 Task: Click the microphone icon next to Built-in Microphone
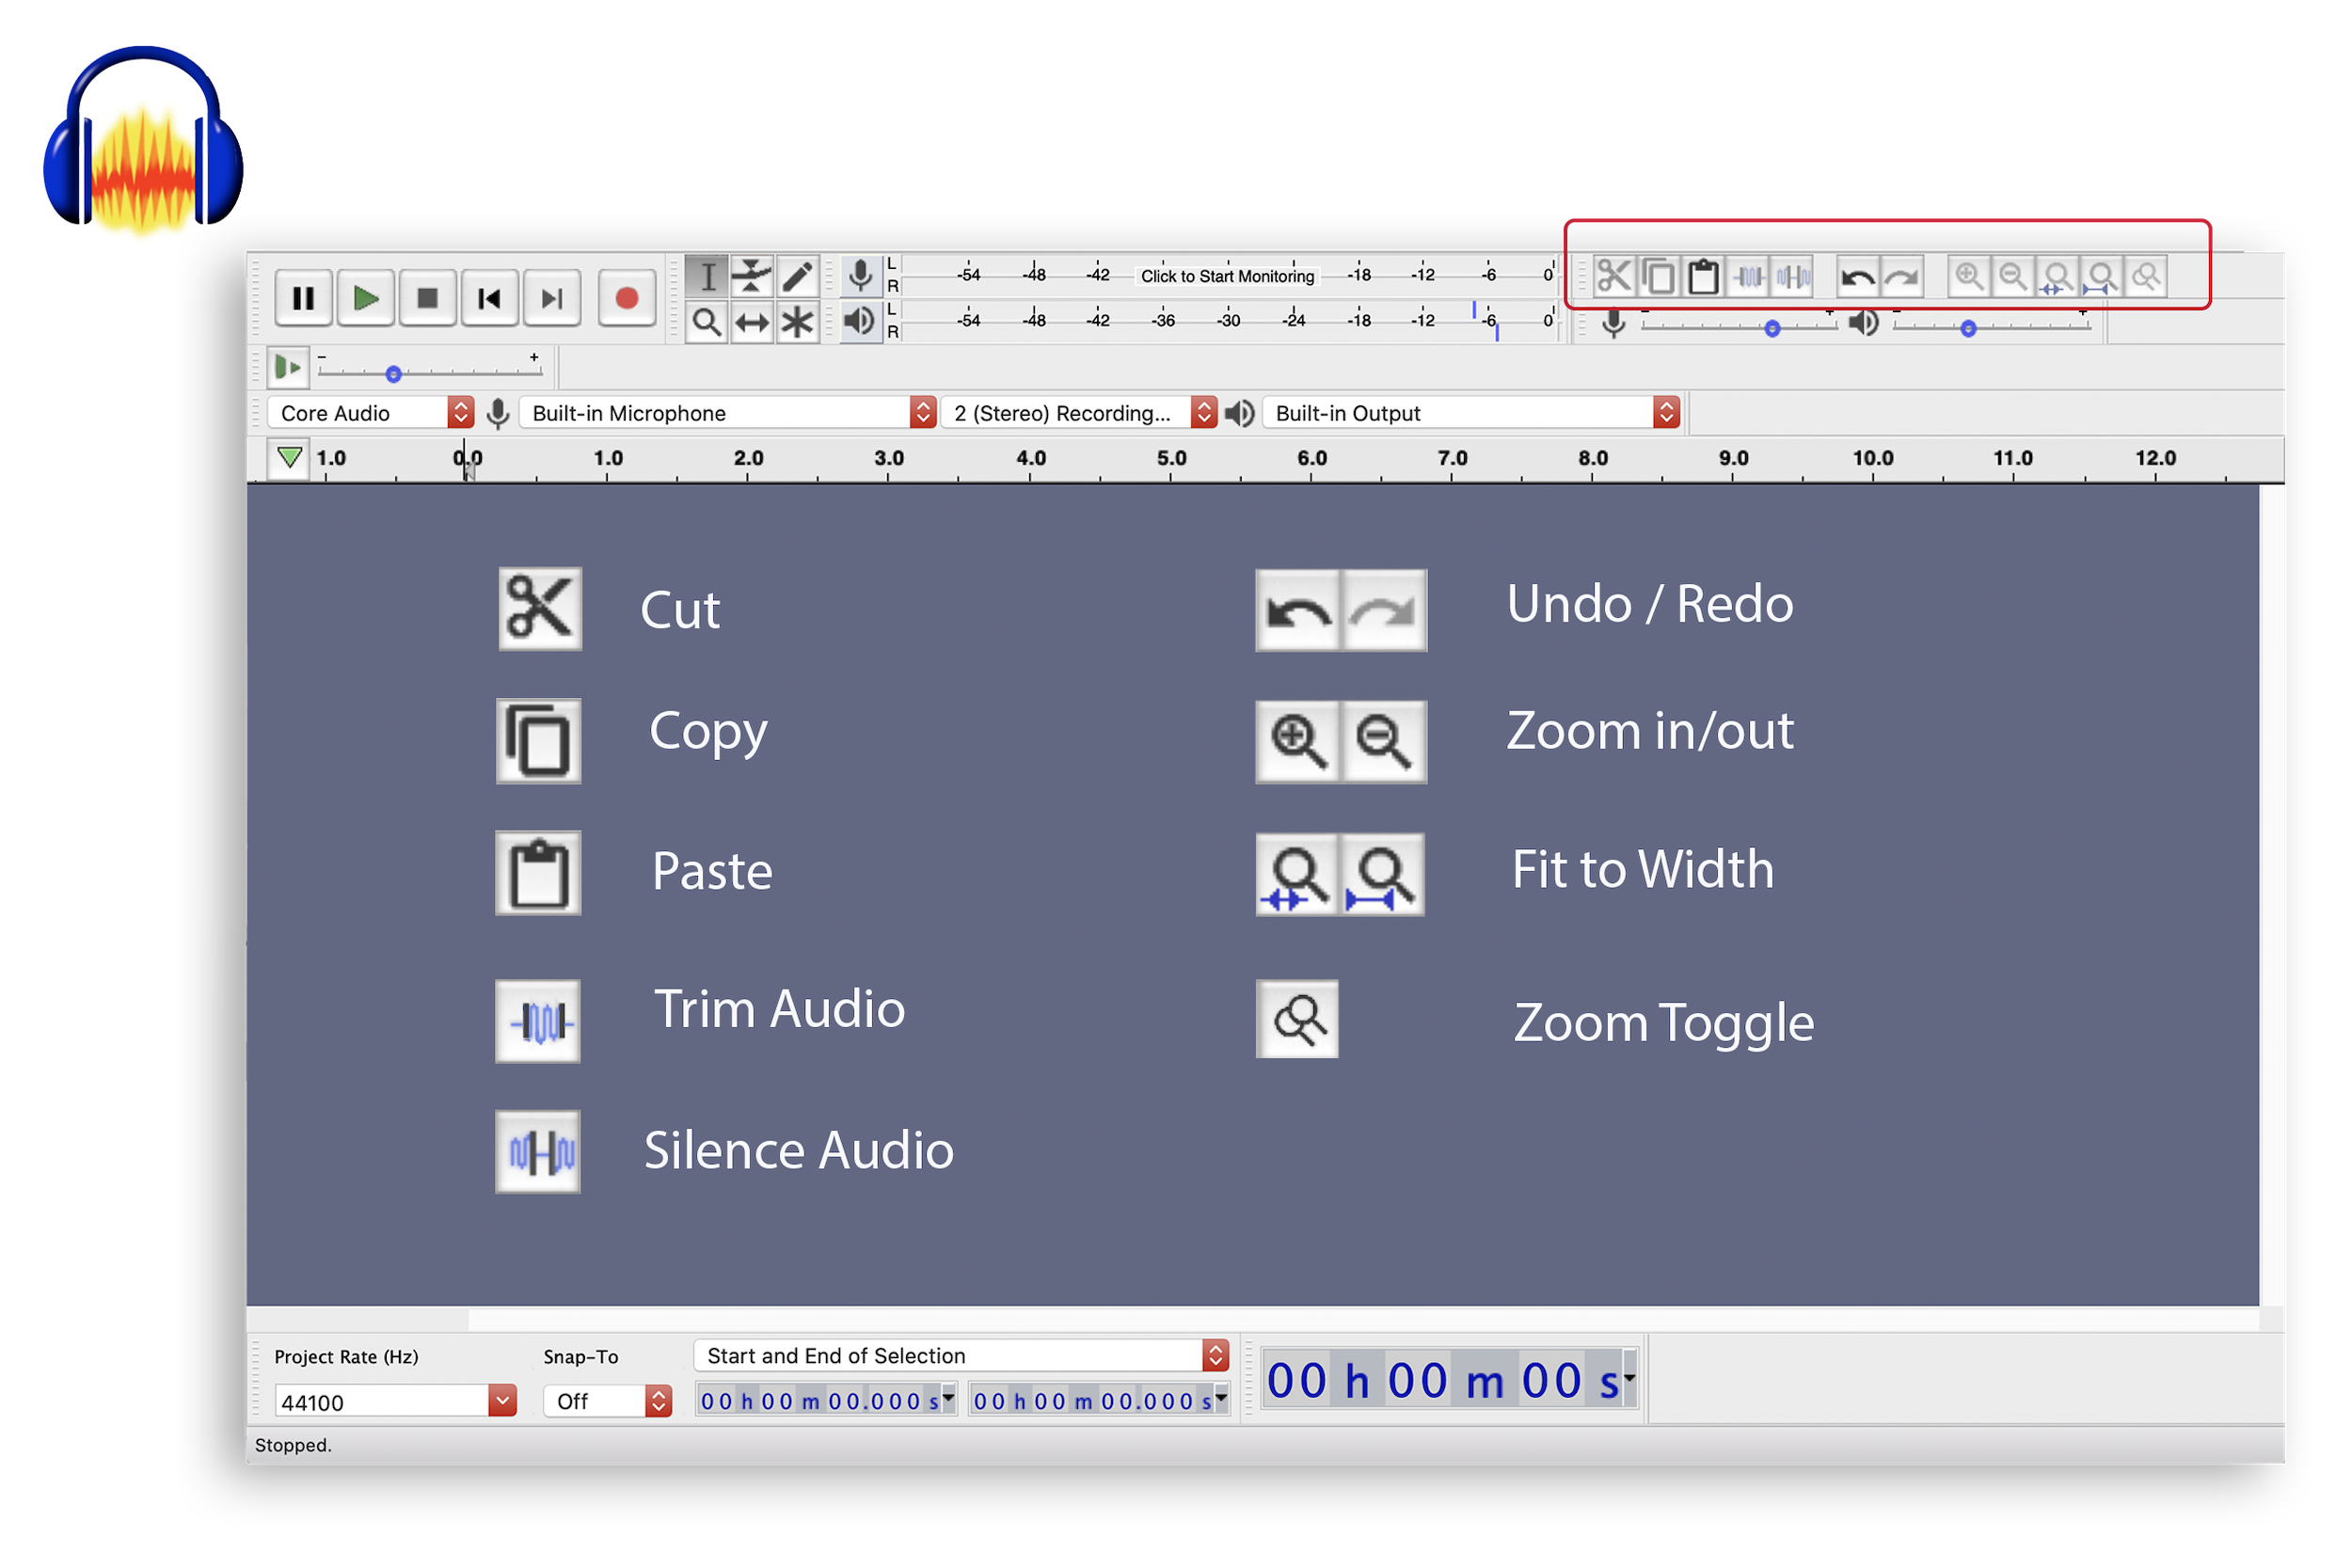point(497,413)
